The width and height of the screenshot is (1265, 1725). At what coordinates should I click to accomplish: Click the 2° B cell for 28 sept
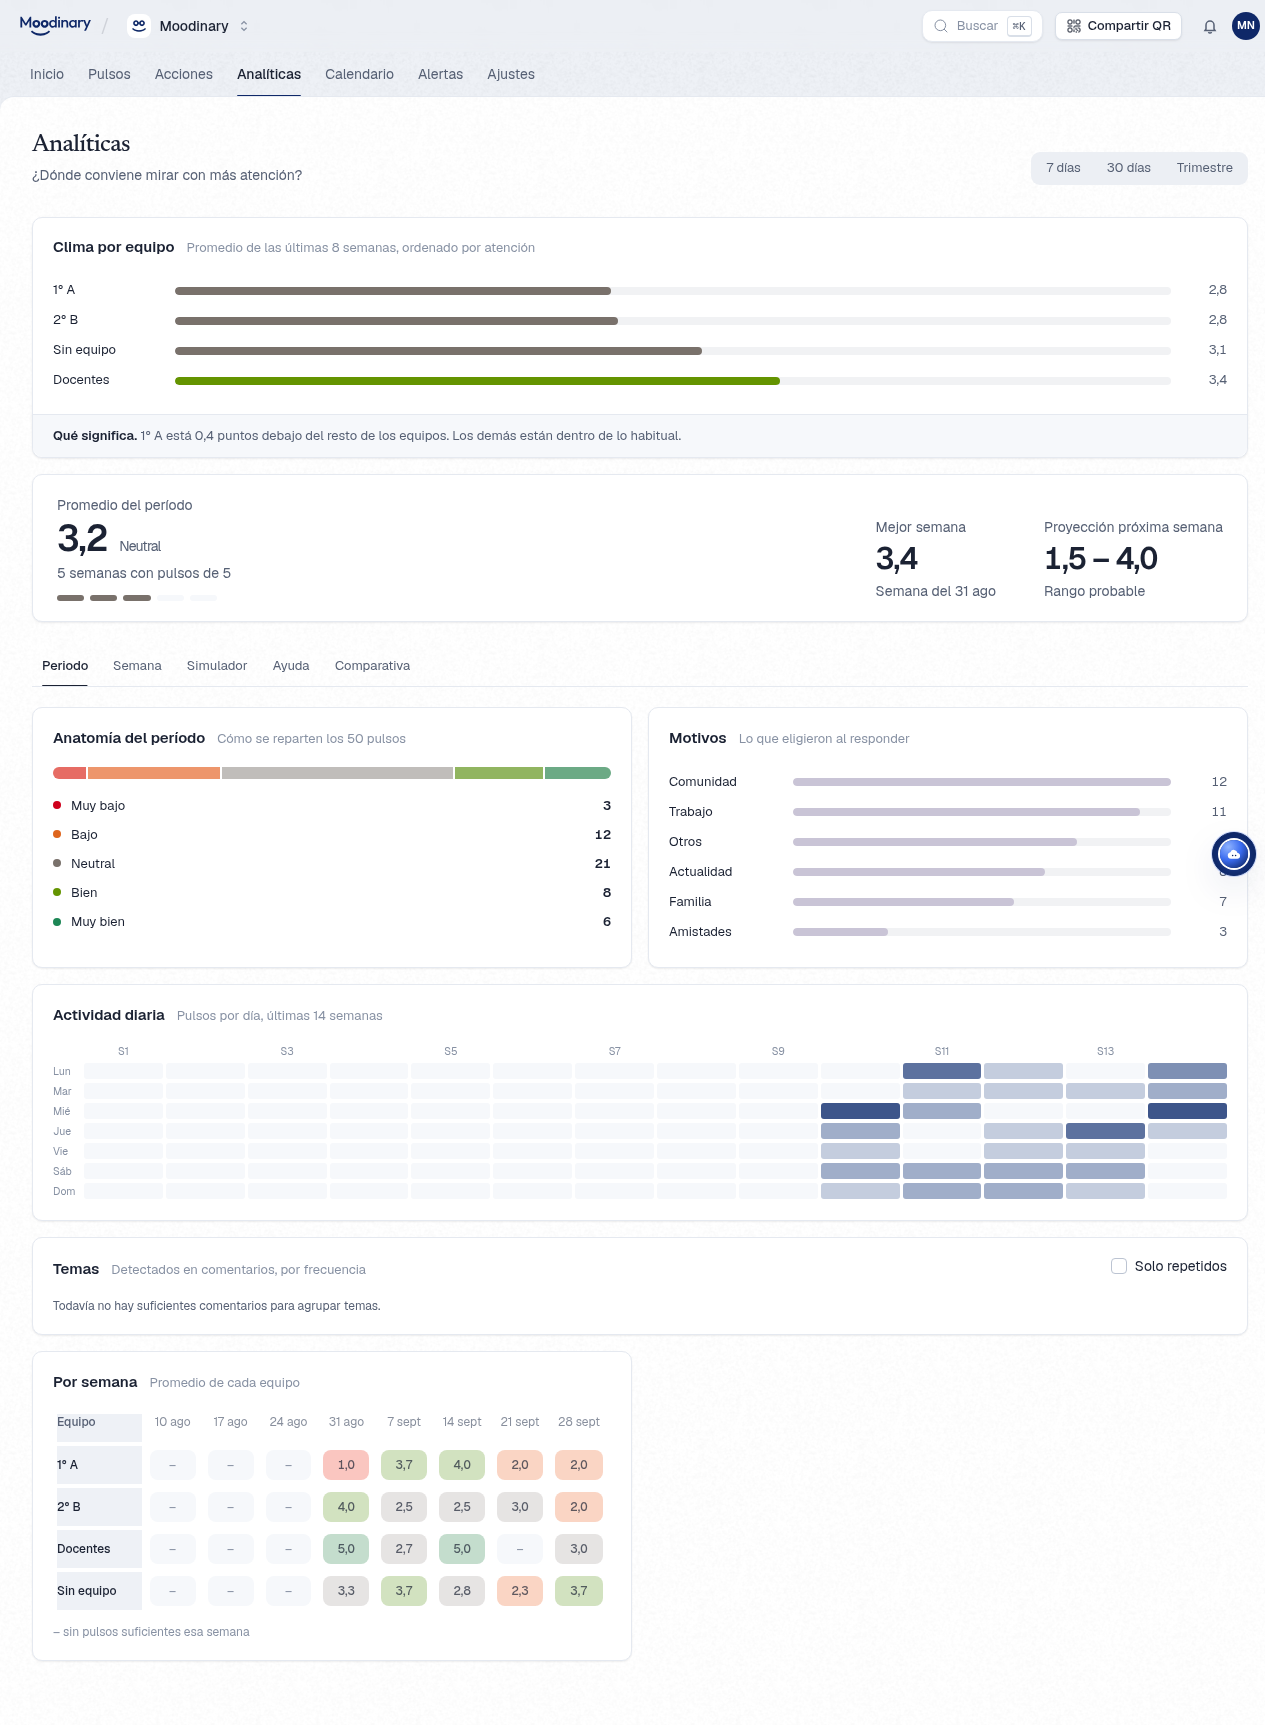(x=579, y=1507)
